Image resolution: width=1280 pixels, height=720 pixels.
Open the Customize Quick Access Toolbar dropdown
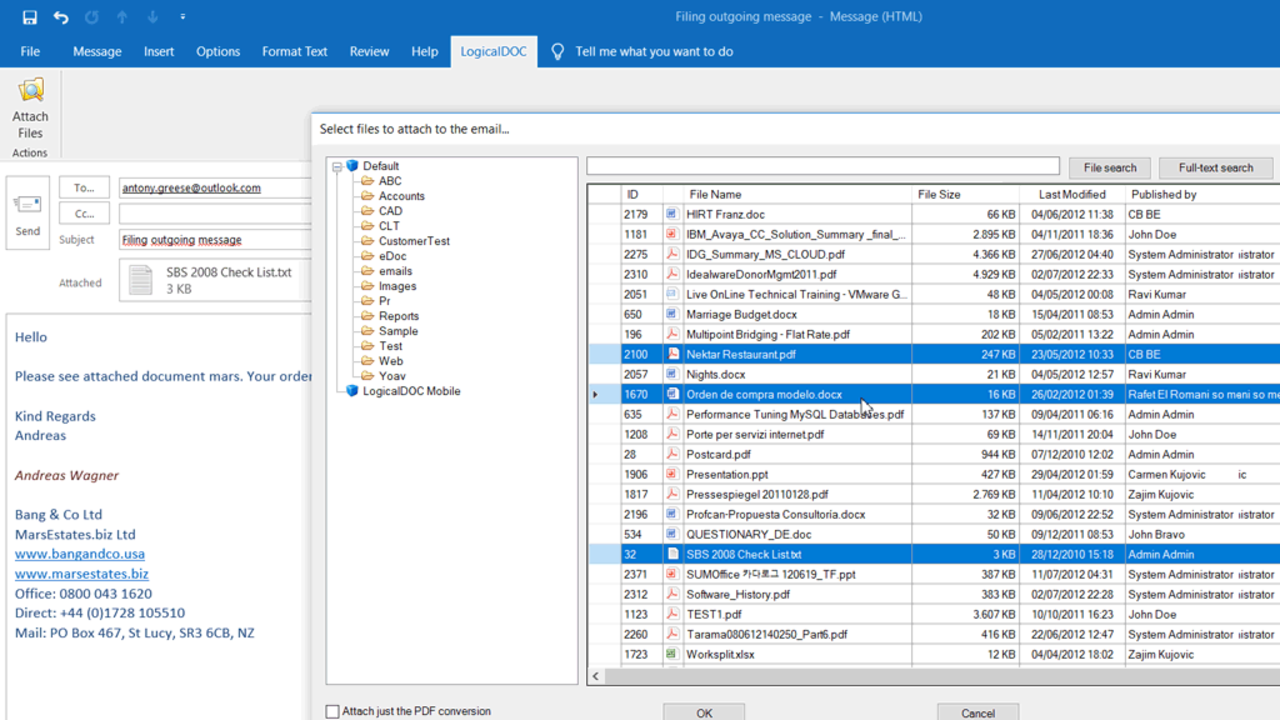point(182,16)
